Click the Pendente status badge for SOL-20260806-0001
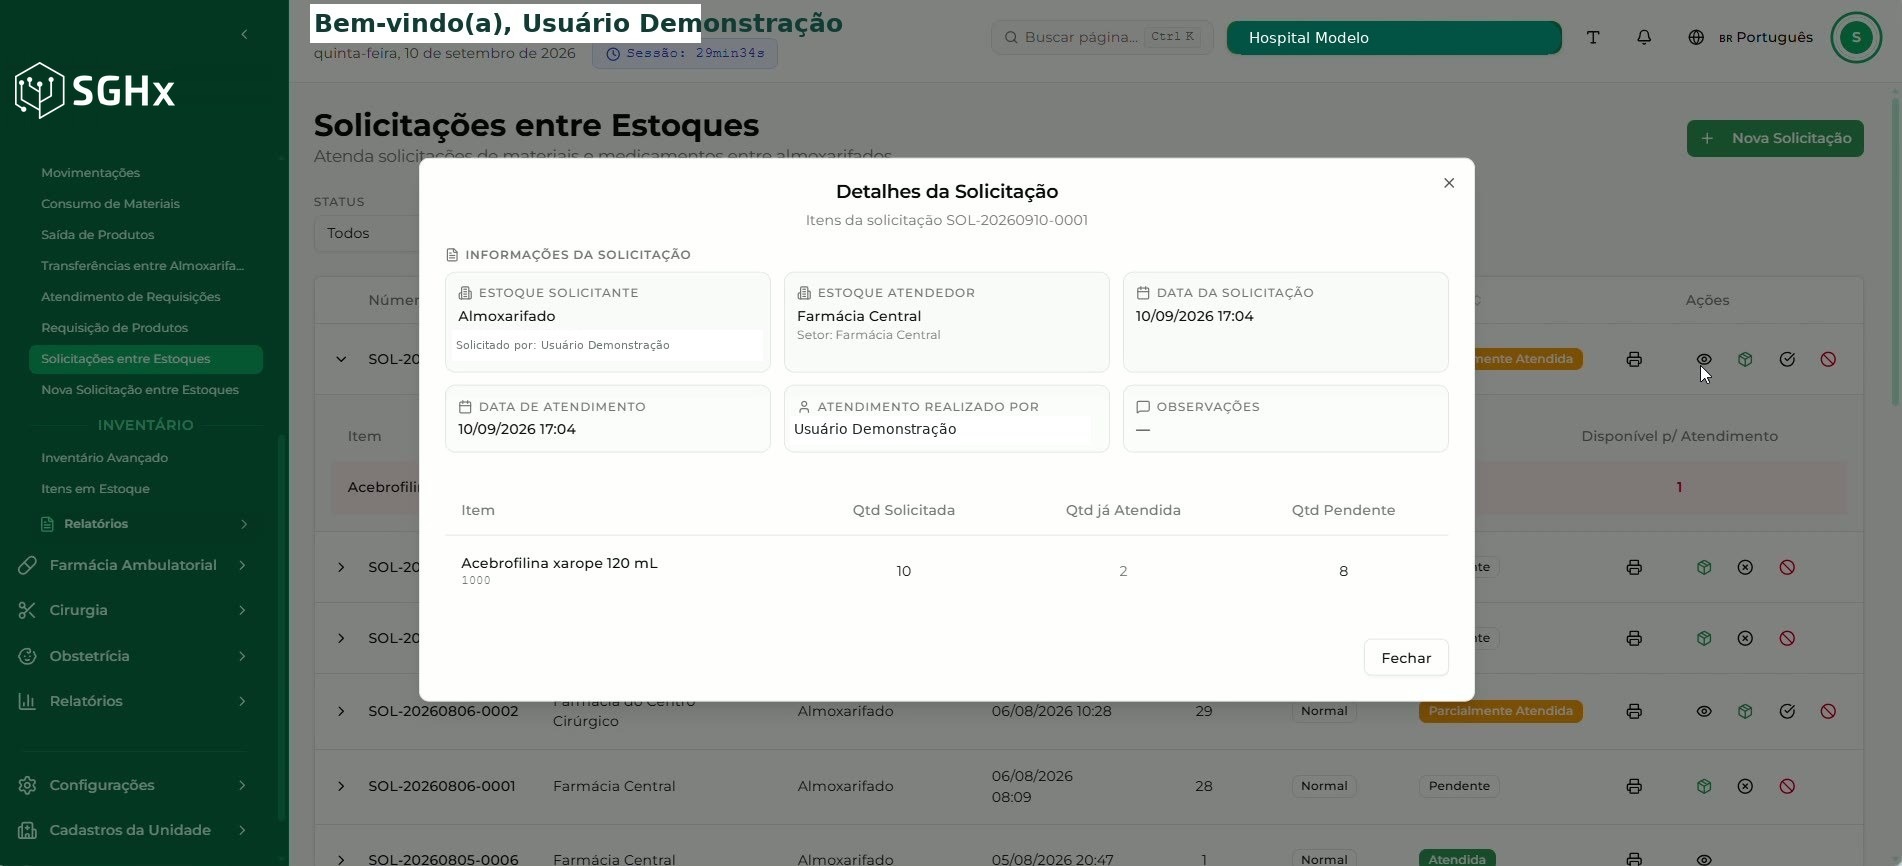Image resolution: width=1902 pixels, height=866 pixels. (1459, 786)
